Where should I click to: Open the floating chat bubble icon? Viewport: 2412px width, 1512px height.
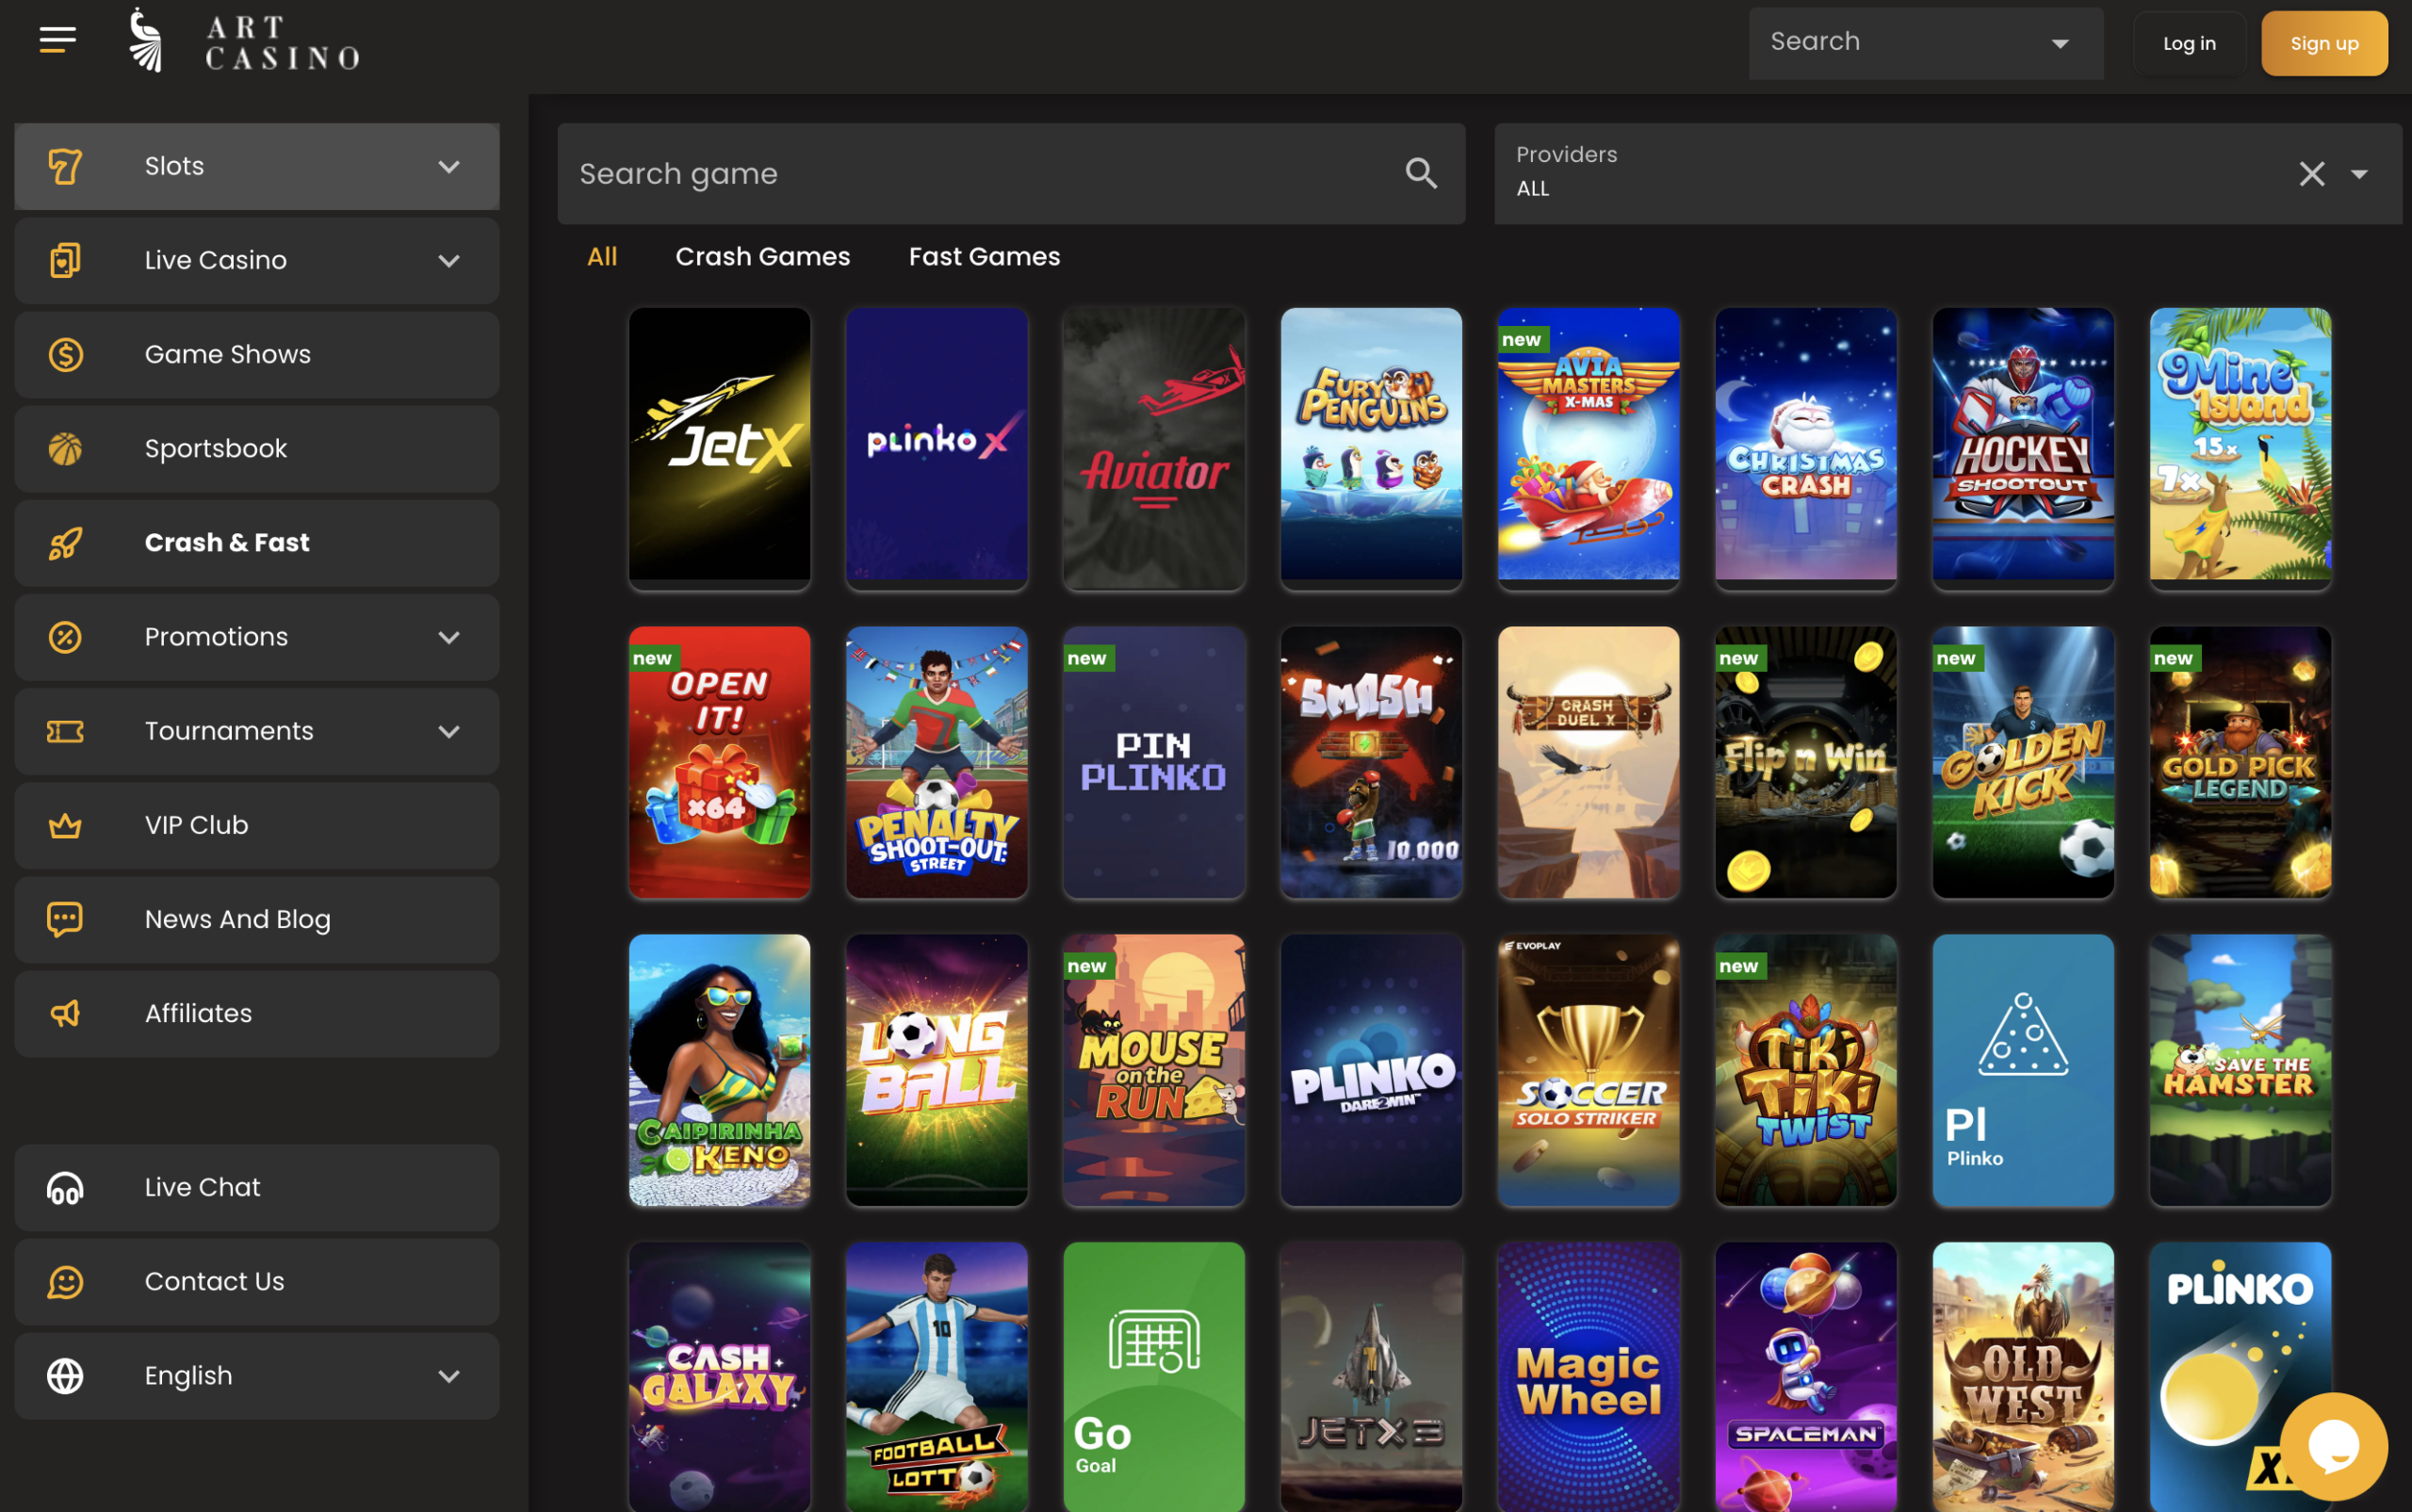pos(2333,1445)
